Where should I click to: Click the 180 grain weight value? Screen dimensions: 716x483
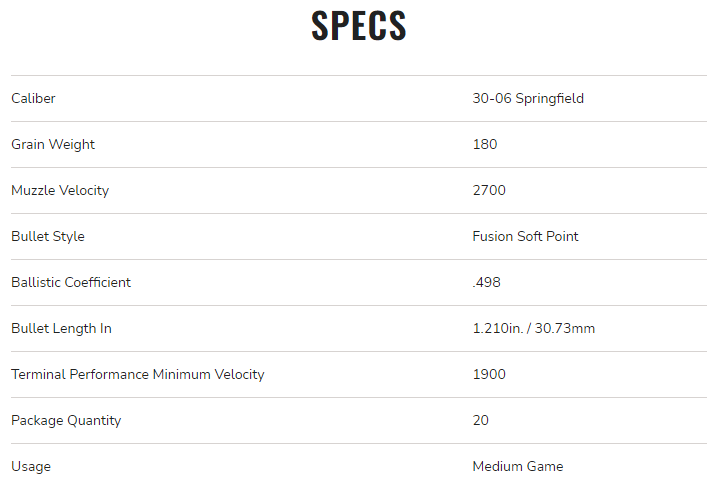pyautogui.click(x=484, y=144)
